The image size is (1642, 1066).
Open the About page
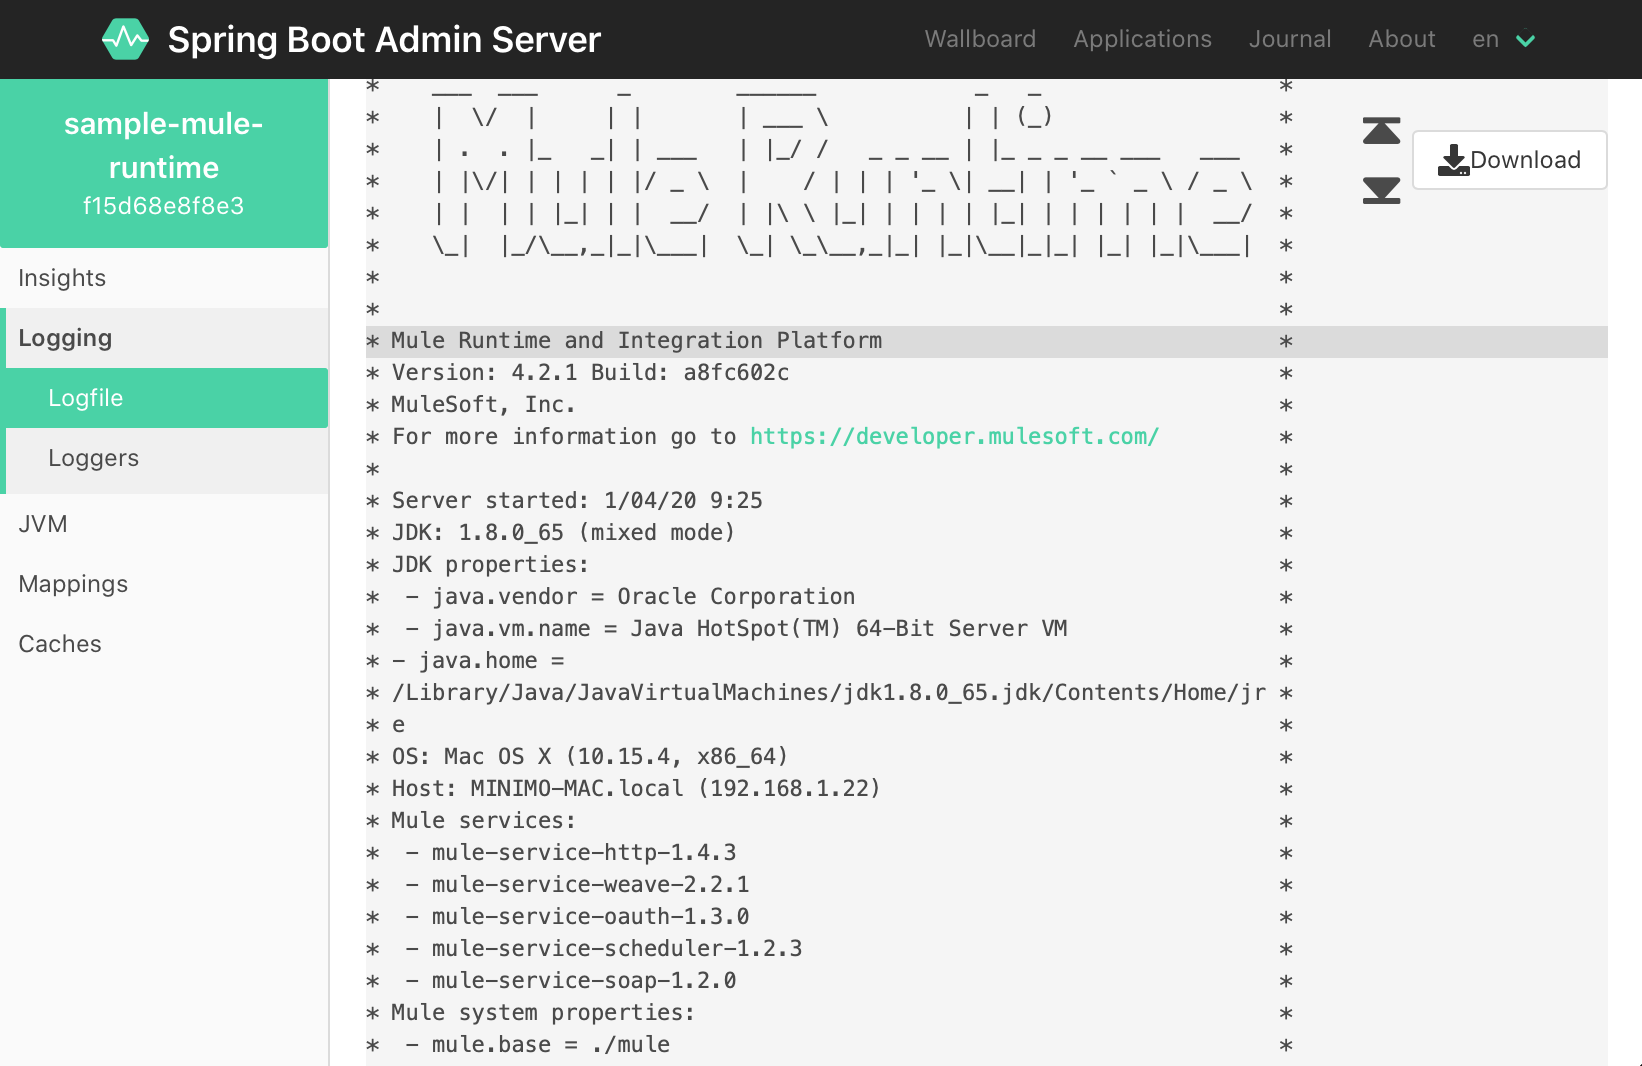1402,39
